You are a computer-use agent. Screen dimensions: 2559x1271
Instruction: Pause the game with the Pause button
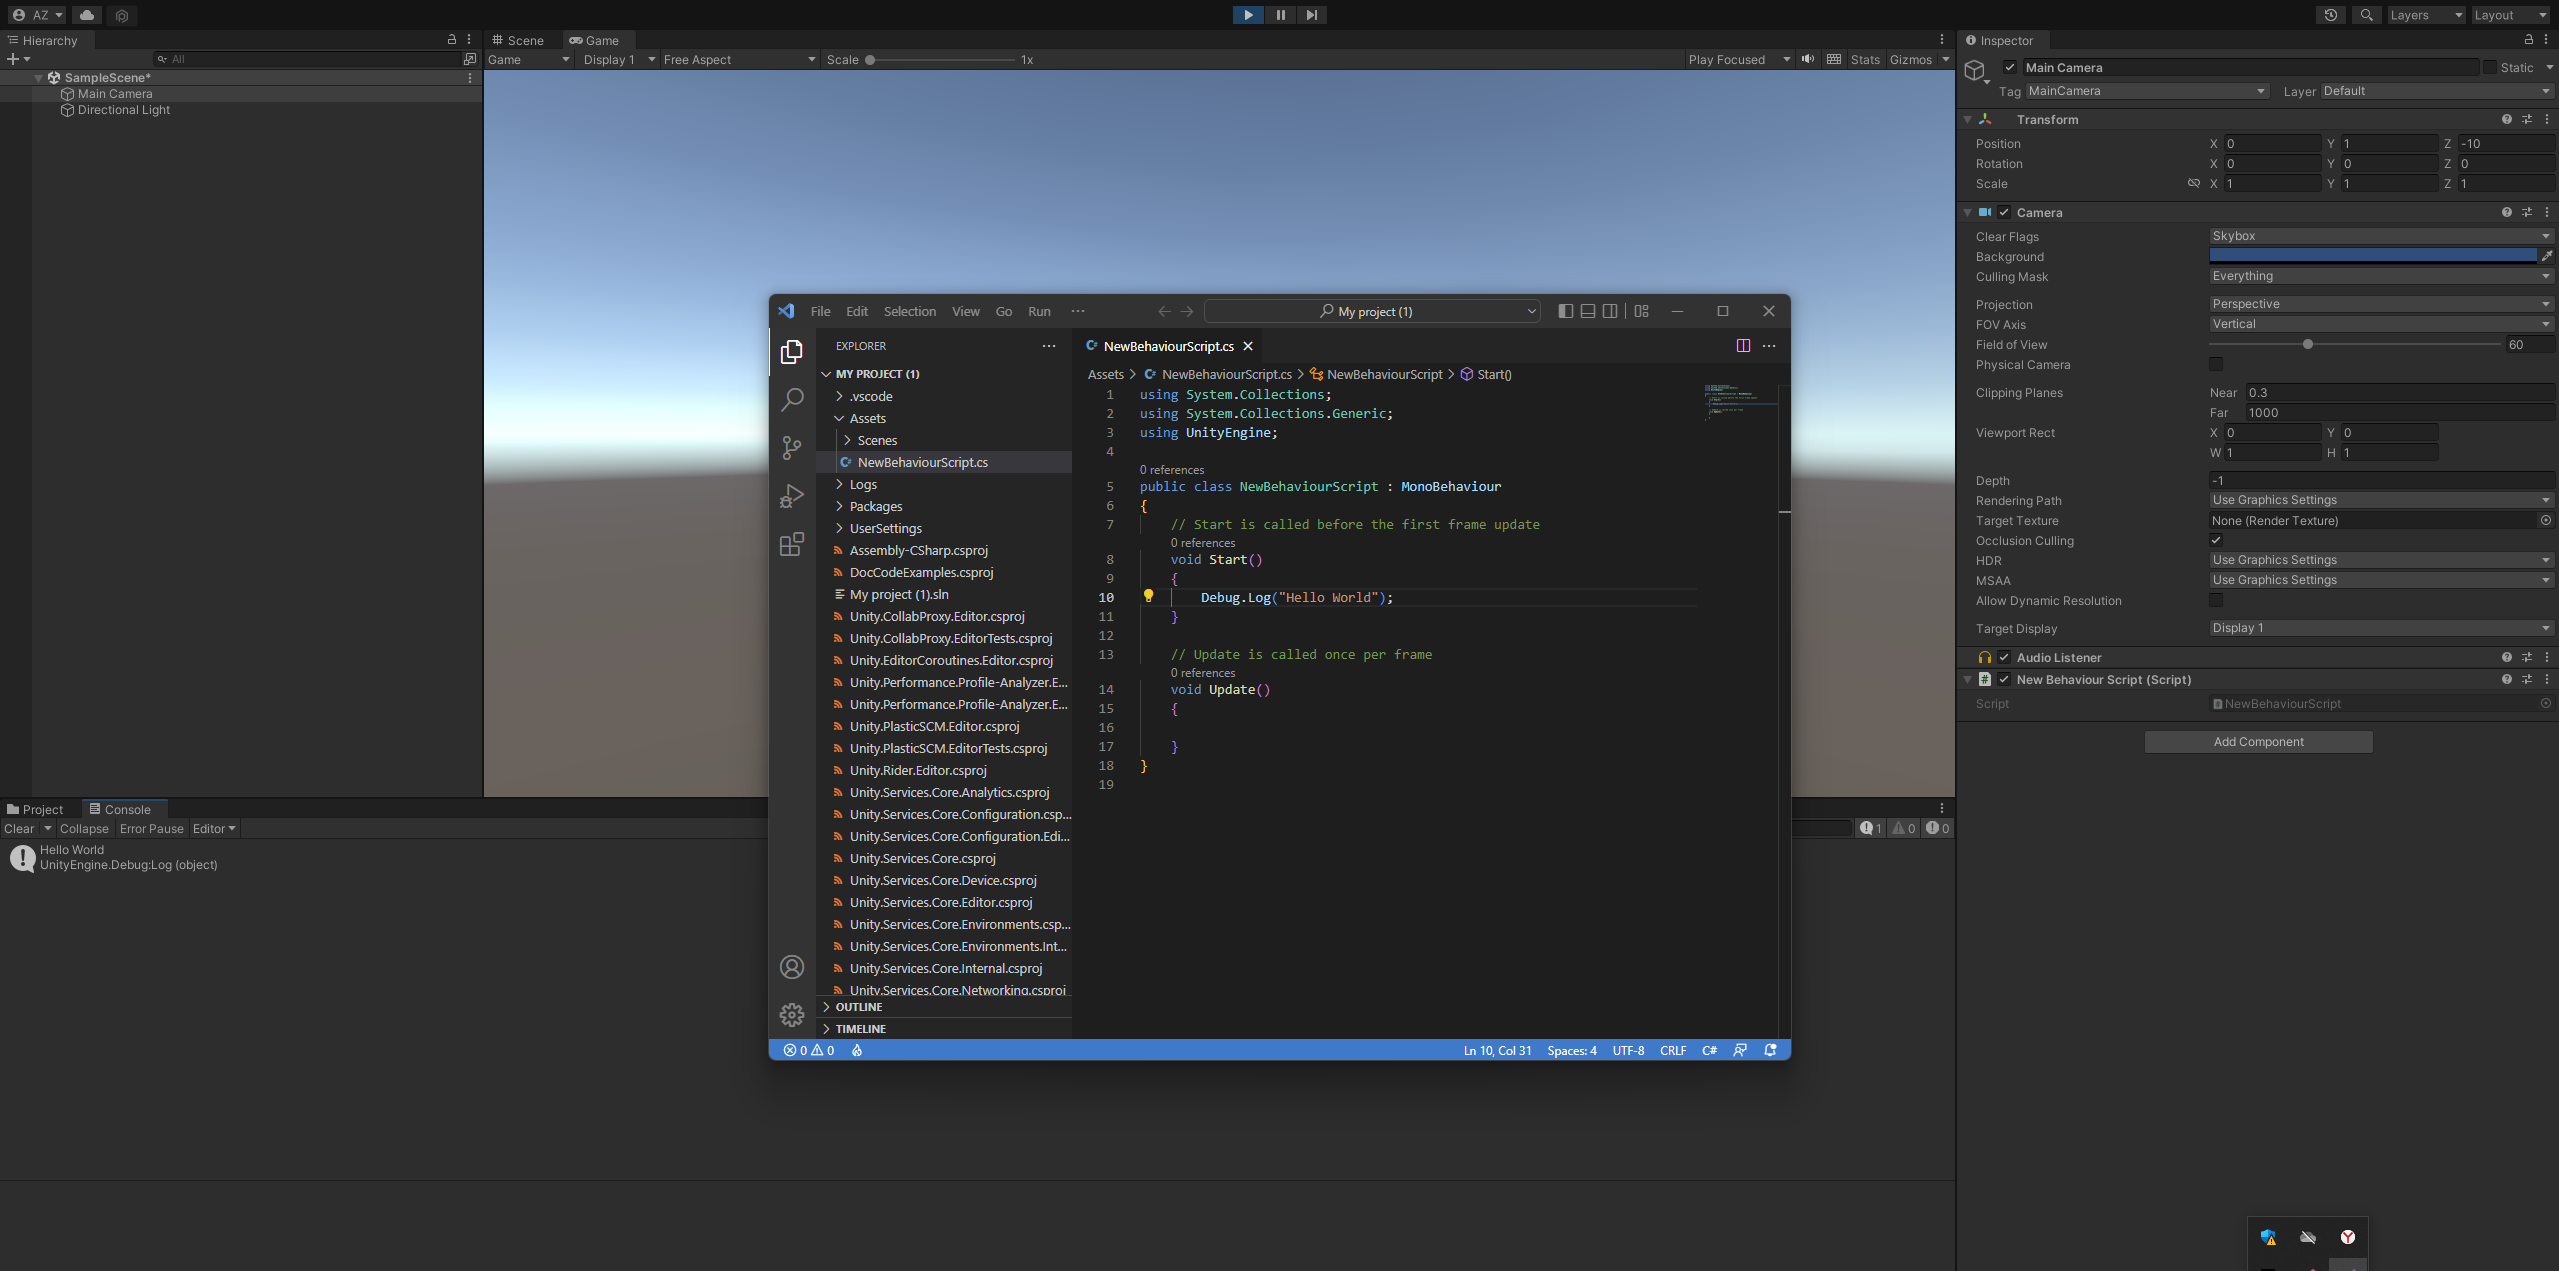[1281, 14]
